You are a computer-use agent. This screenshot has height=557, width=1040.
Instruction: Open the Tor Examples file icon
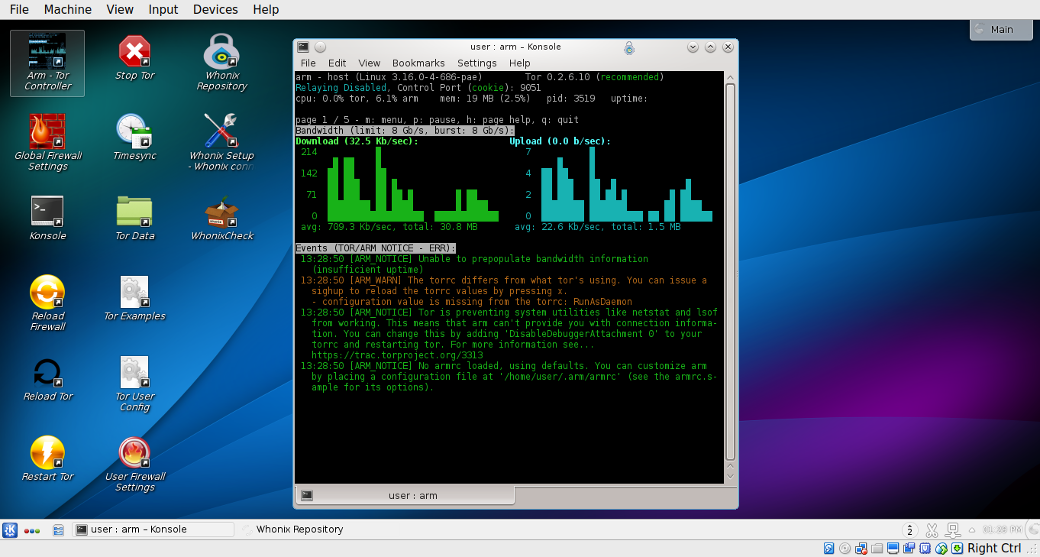135,299
